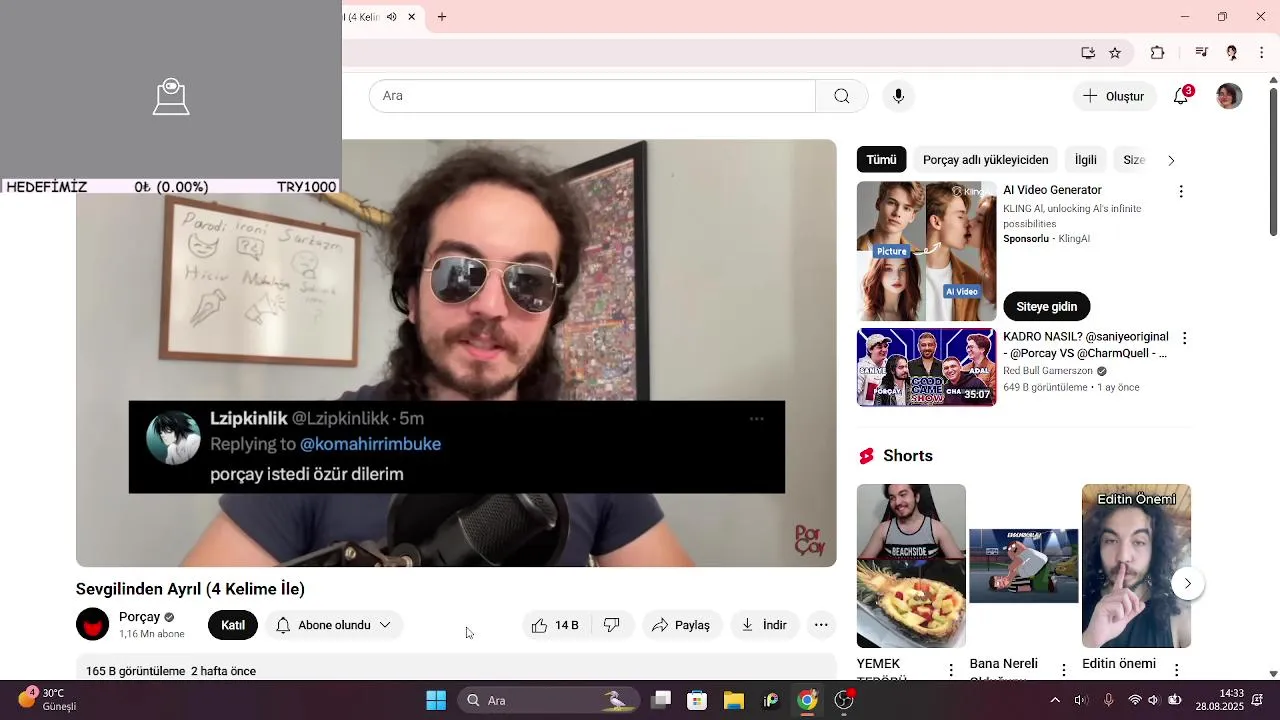1280x720 pixels.
Task: Mute the tab via its speaker icon
Action: 392,17
